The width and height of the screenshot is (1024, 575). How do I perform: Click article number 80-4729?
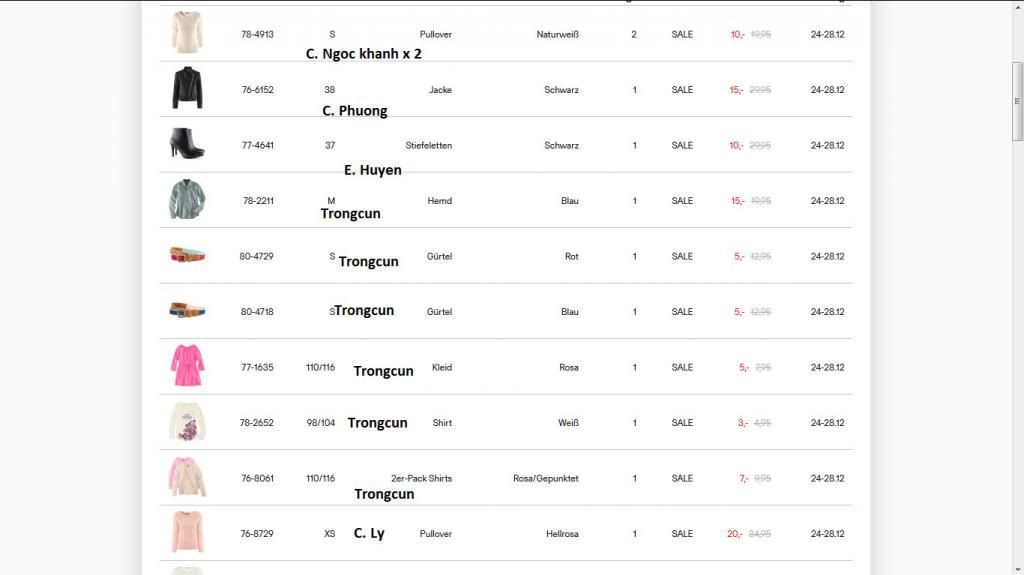tap(256, 257)
